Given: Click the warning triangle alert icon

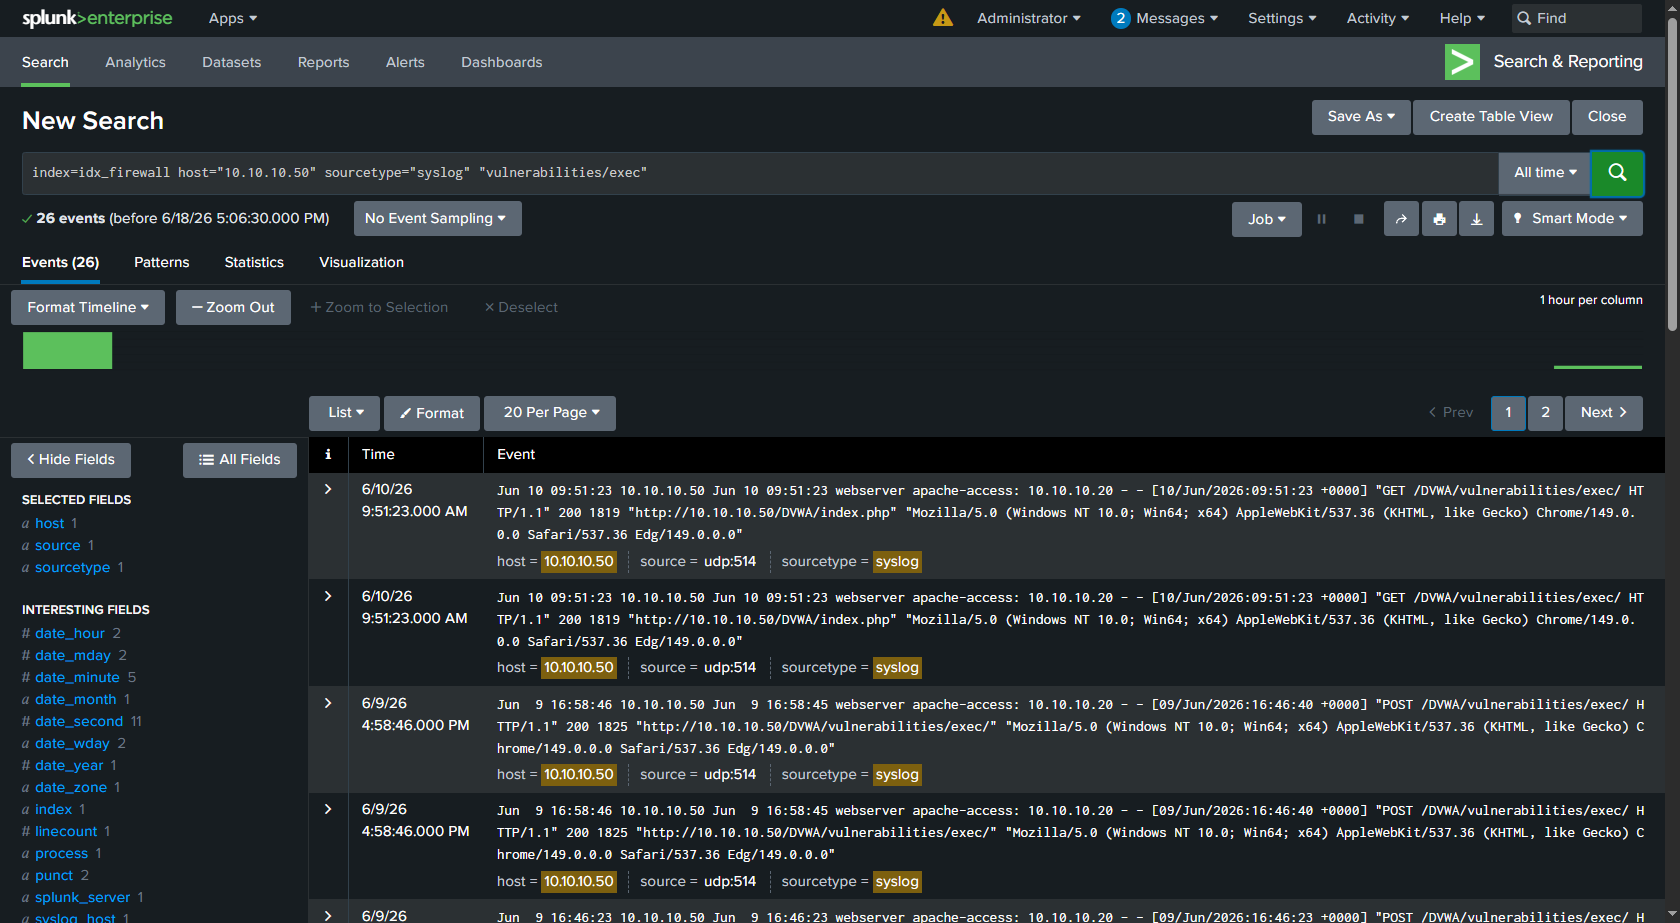Looking at the screenshot, I should point(942,18).
